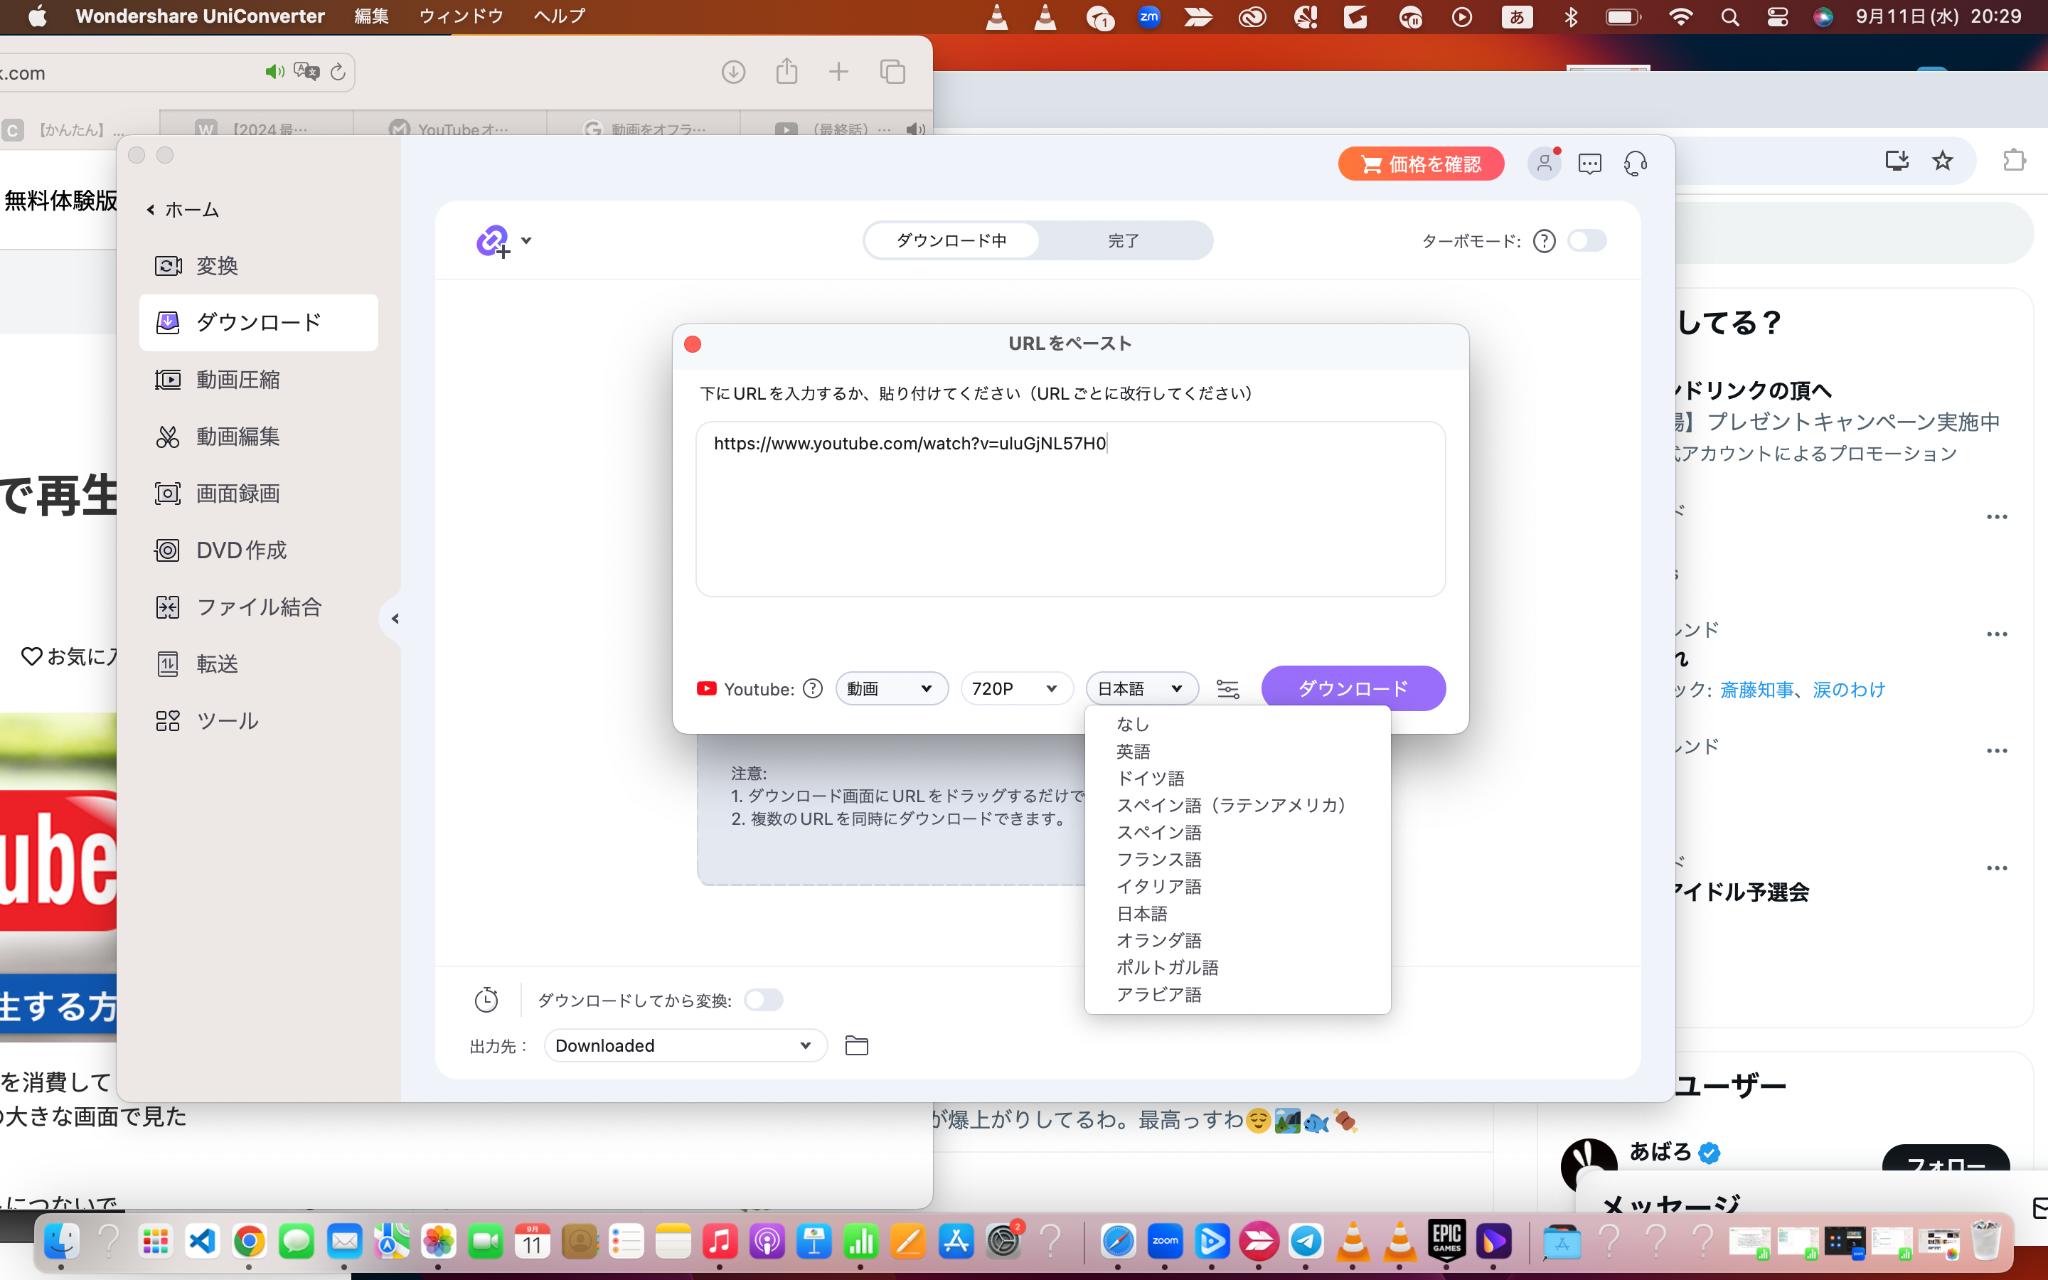Click Youtube help question mark icon
Viewport: 2048px width, 1280px height.
point(813,689)
